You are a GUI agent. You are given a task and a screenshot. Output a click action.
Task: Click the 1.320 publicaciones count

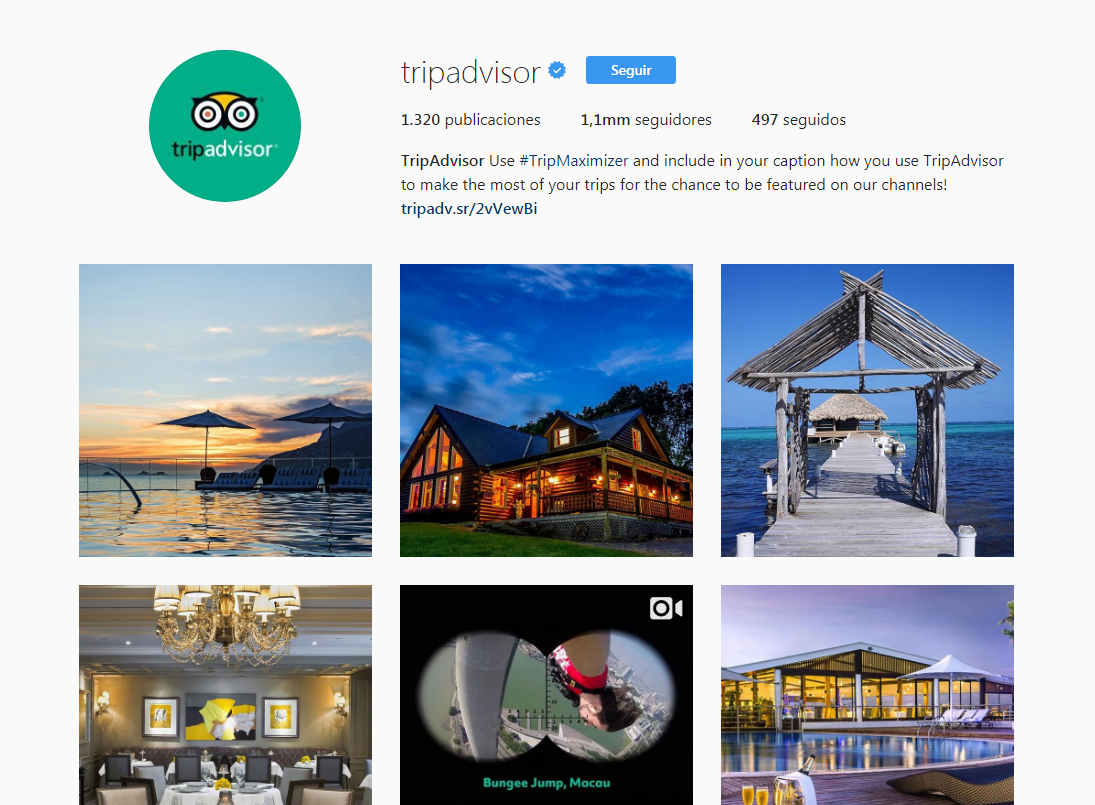[x=471, y=120]
